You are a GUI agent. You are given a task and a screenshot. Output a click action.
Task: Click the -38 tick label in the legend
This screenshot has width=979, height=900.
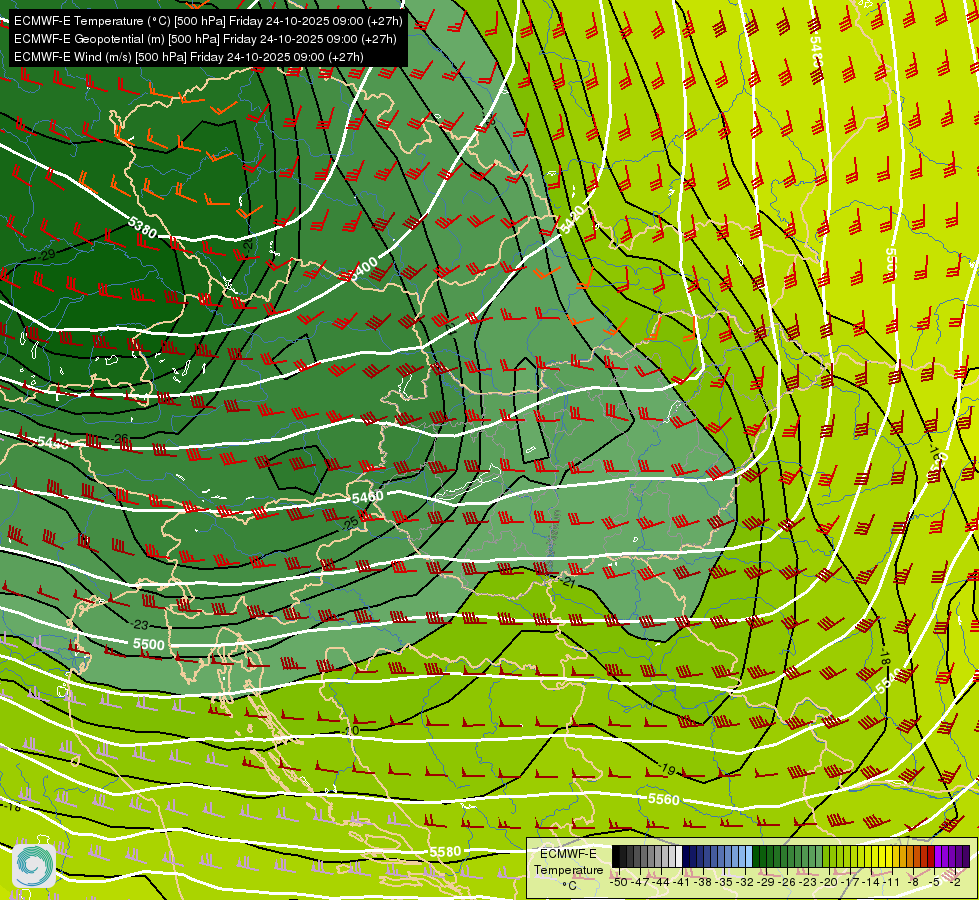click(702, 883)
